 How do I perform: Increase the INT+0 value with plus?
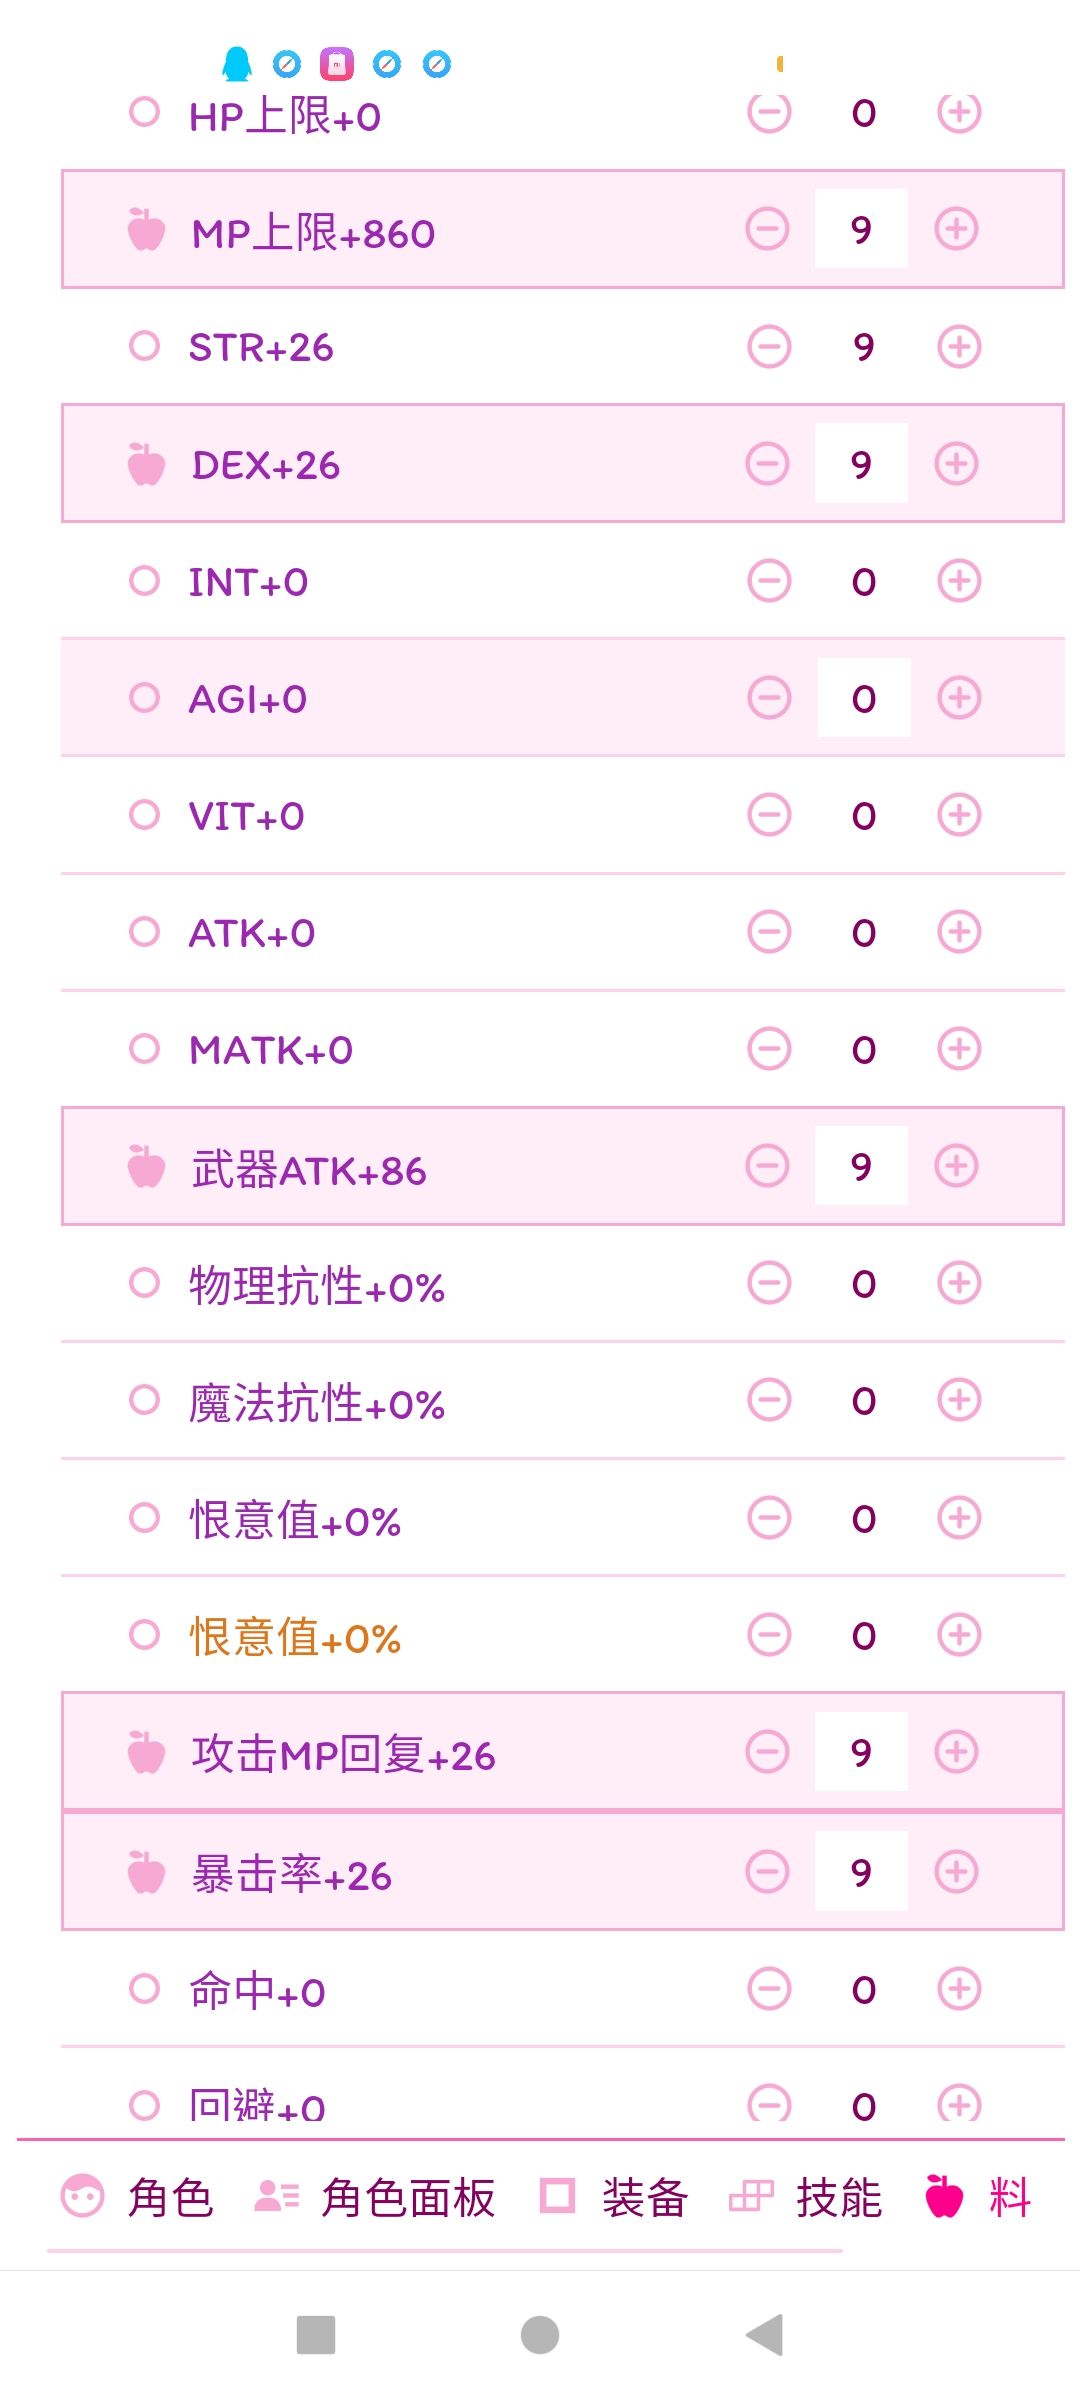coord(959,581)
